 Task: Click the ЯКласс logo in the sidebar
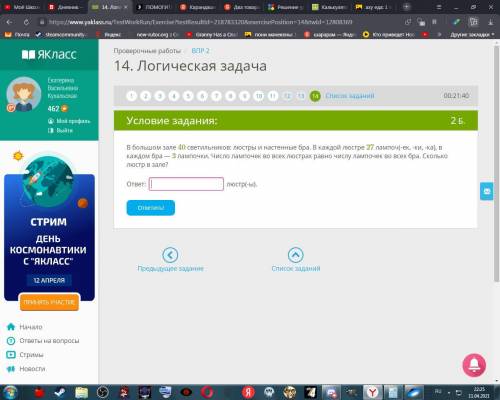(x=49, y=54)
